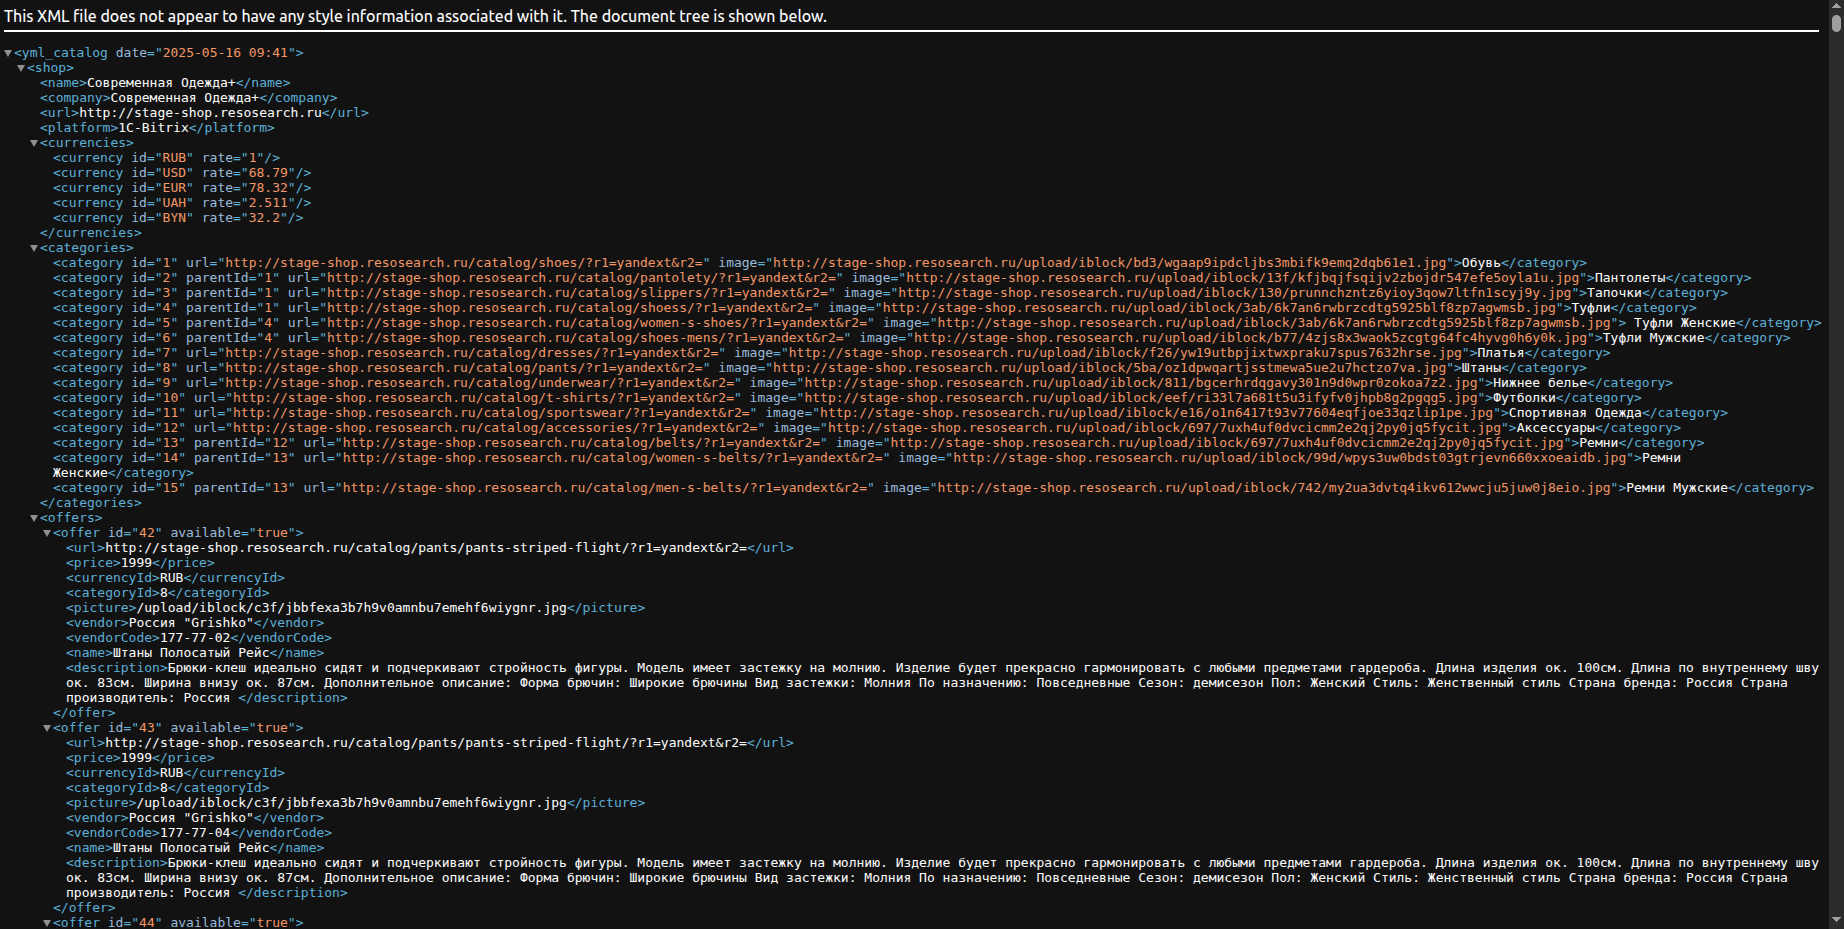The width and height of the screenshot is (1844, 929).
Task: Click the BYN currency rate line
Action: 178,218
